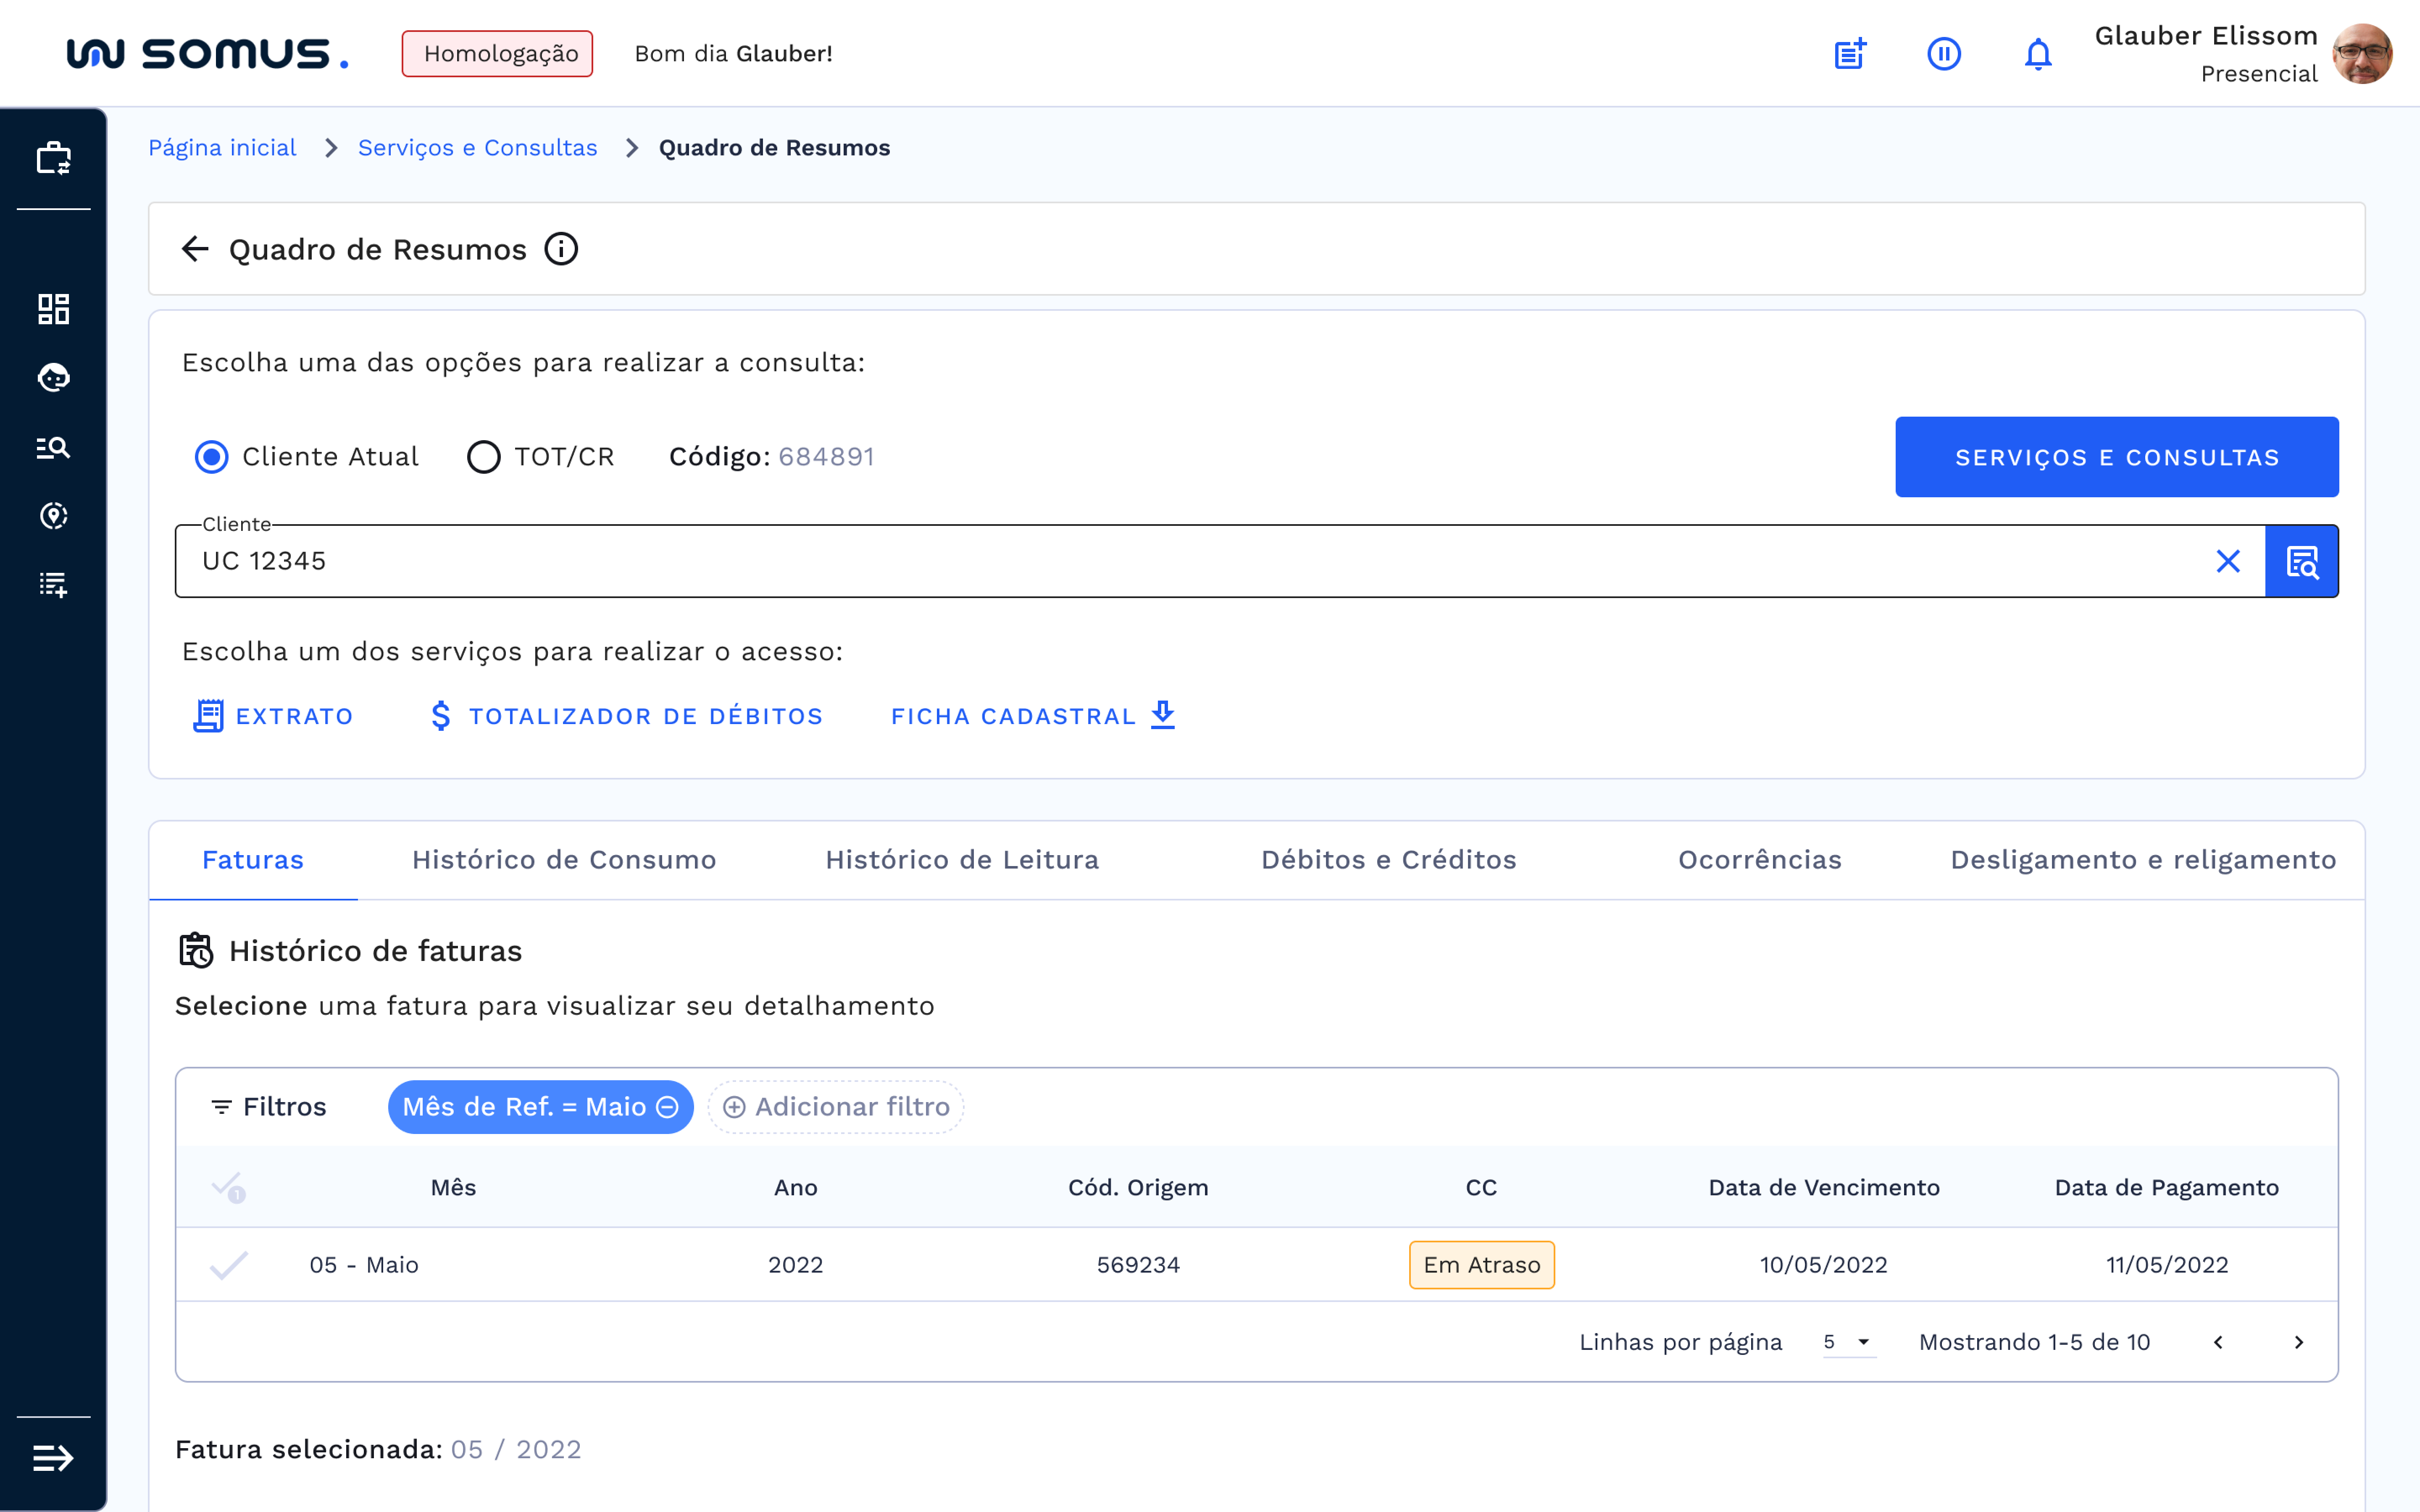Remove the Mês de Ref. = Maio filter
2420x1512 pixels.
pyautogui.click(x=667, y=1107)
